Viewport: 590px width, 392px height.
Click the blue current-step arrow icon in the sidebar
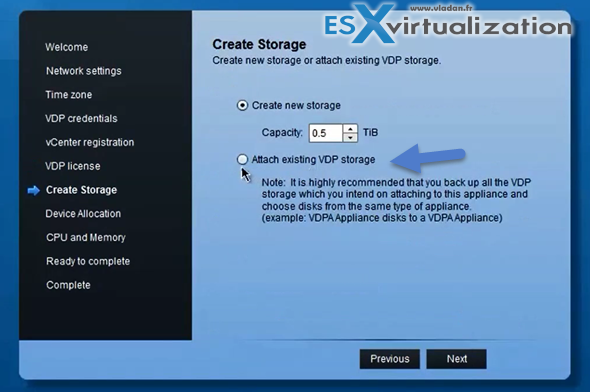(33, 190)
